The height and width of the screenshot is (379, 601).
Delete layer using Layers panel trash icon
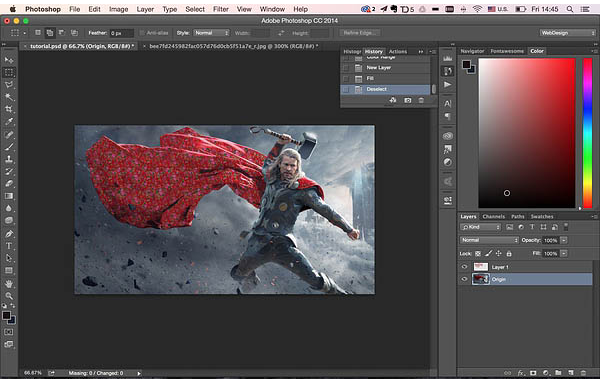583,372
